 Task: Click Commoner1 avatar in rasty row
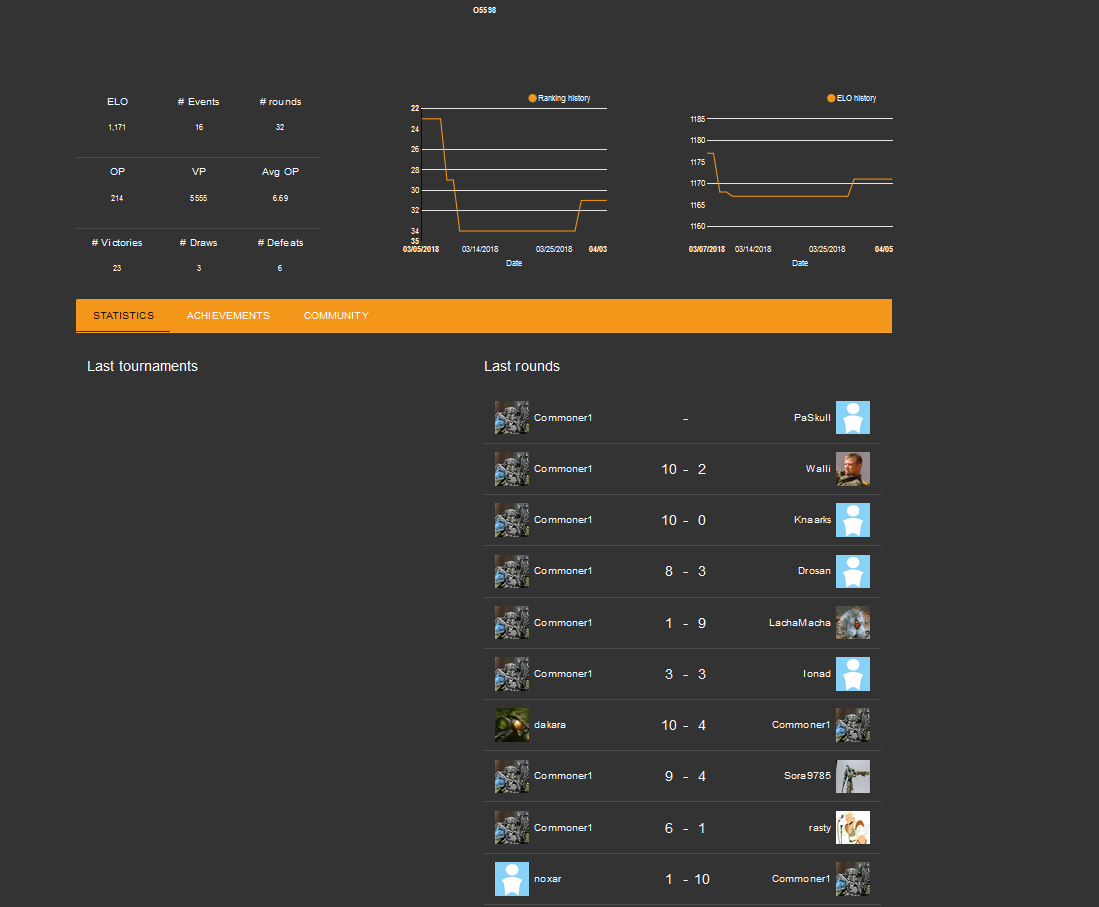[x=512, y=828]
